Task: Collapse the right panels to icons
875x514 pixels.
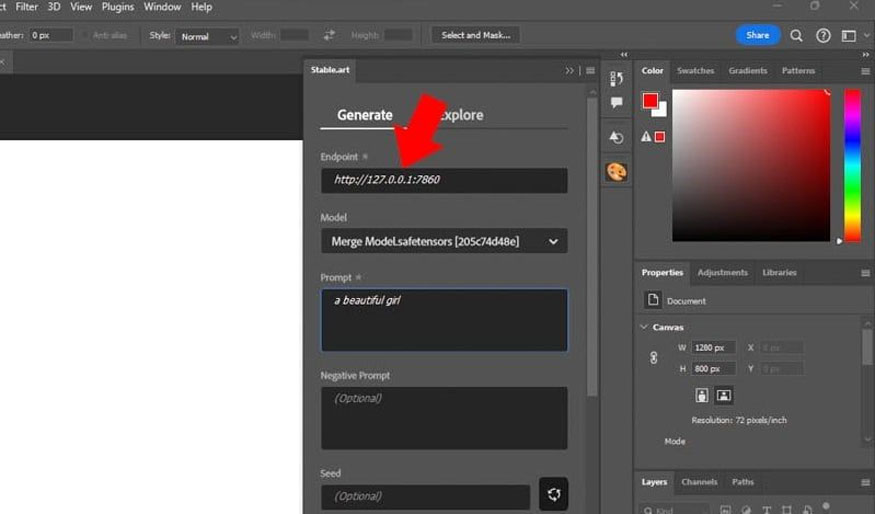Action: [866, 55]
